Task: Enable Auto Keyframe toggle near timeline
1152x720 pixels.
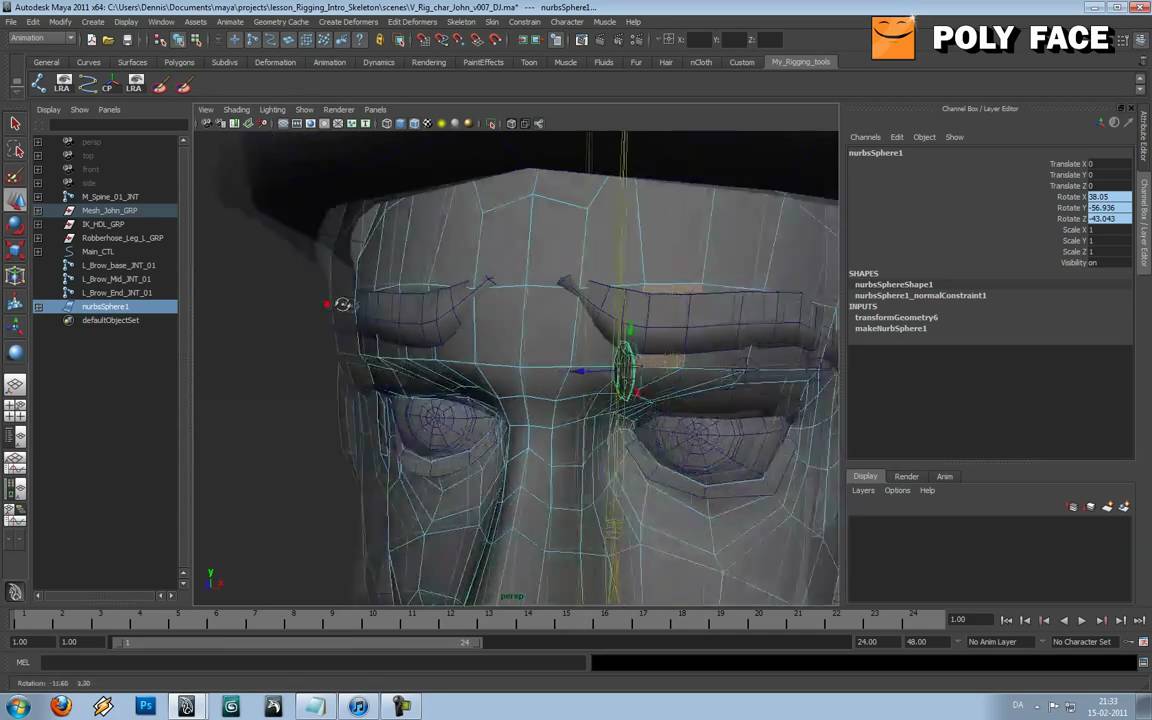Action: tap(1129, 641)
